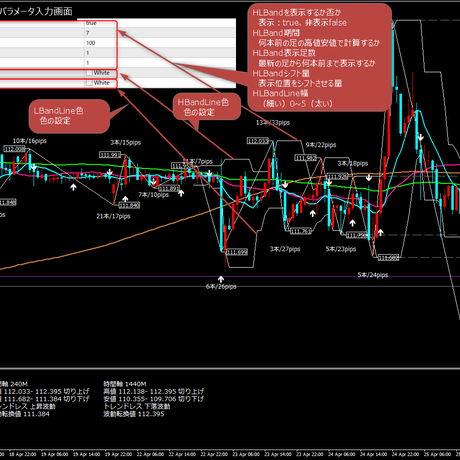Click the 111.699 low price tag
Image resolution: width=460 pixels, height=460 pixels.
[237, 252]
